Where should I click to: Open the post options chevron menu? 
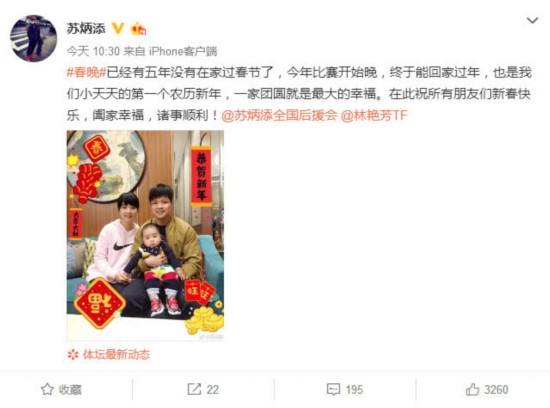click(x=532, y=21)
